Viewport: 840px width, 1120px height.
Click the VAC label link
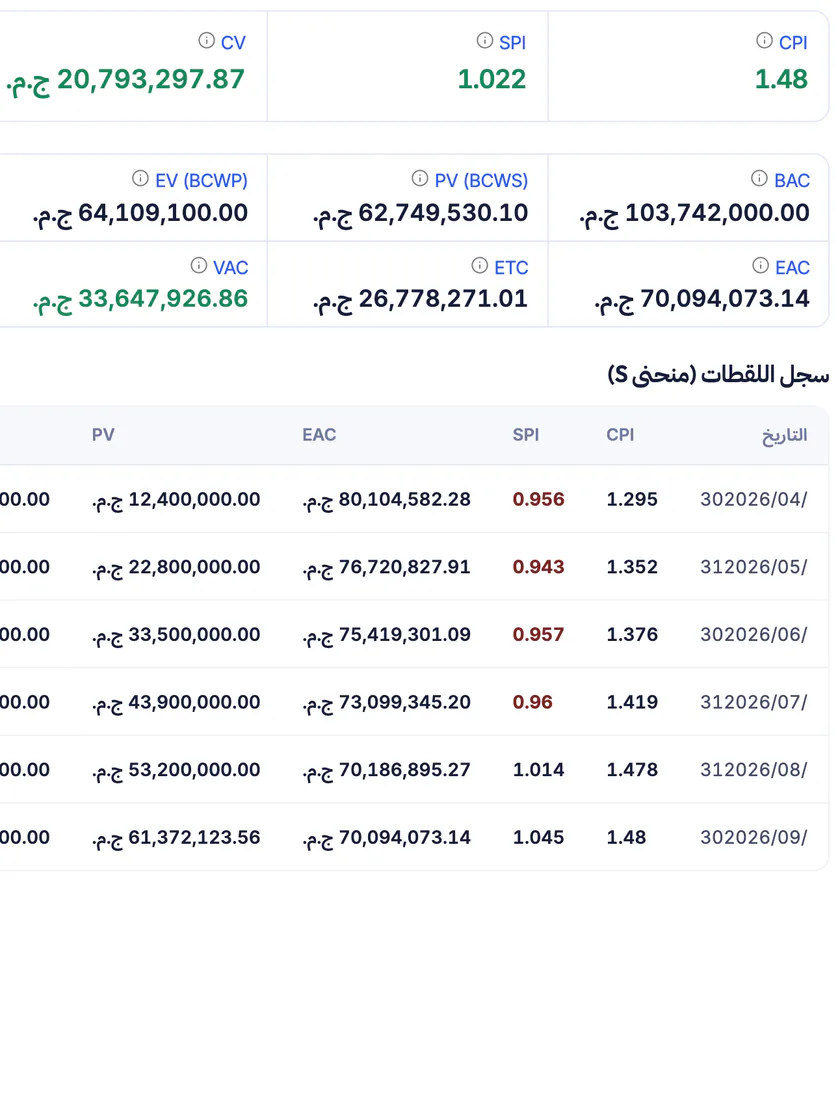[231, 268]
